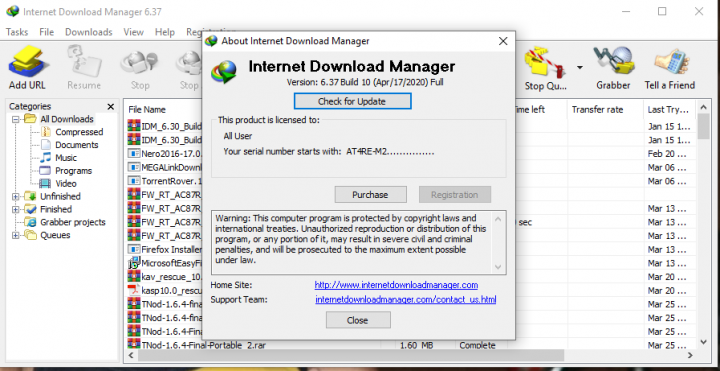This screenshot has height=371, width=720.
Task: Select the kasp10.0_rescu PDF file row
Action: [x=164, y=291]
